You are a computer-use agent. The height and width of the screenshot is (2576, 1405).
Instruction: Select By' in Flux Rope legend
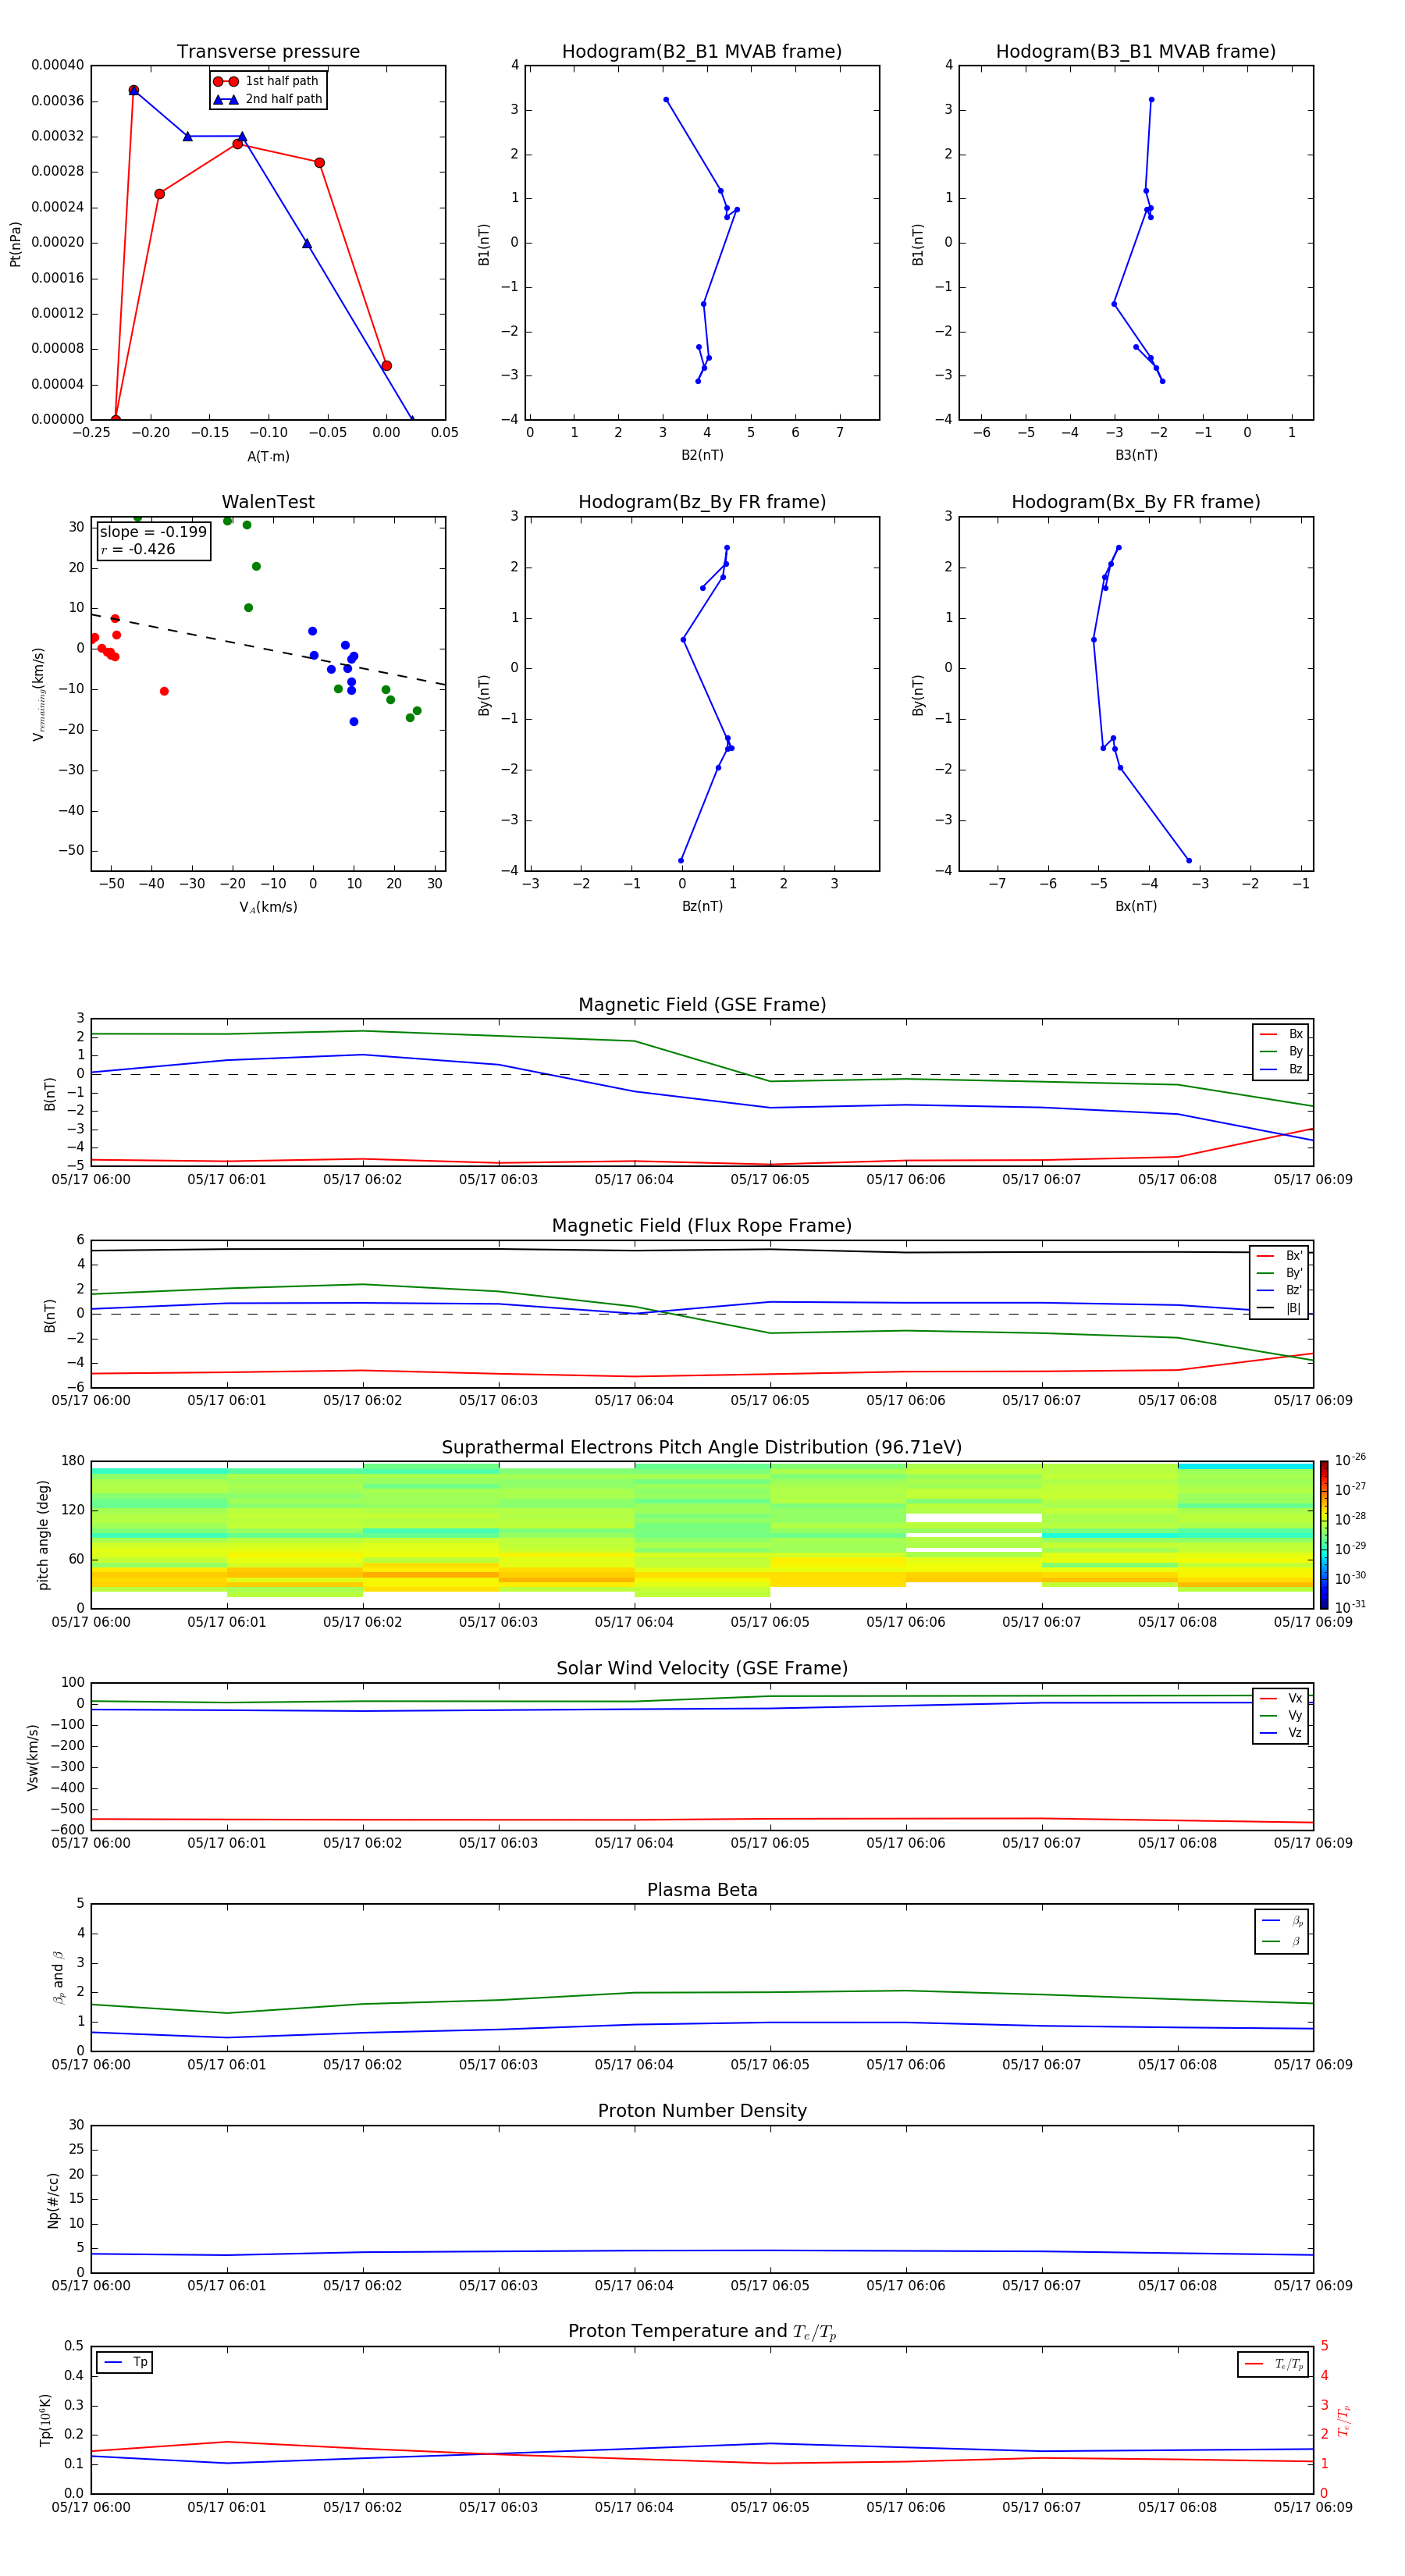pyautogui.click(x=1280, y=1273)
